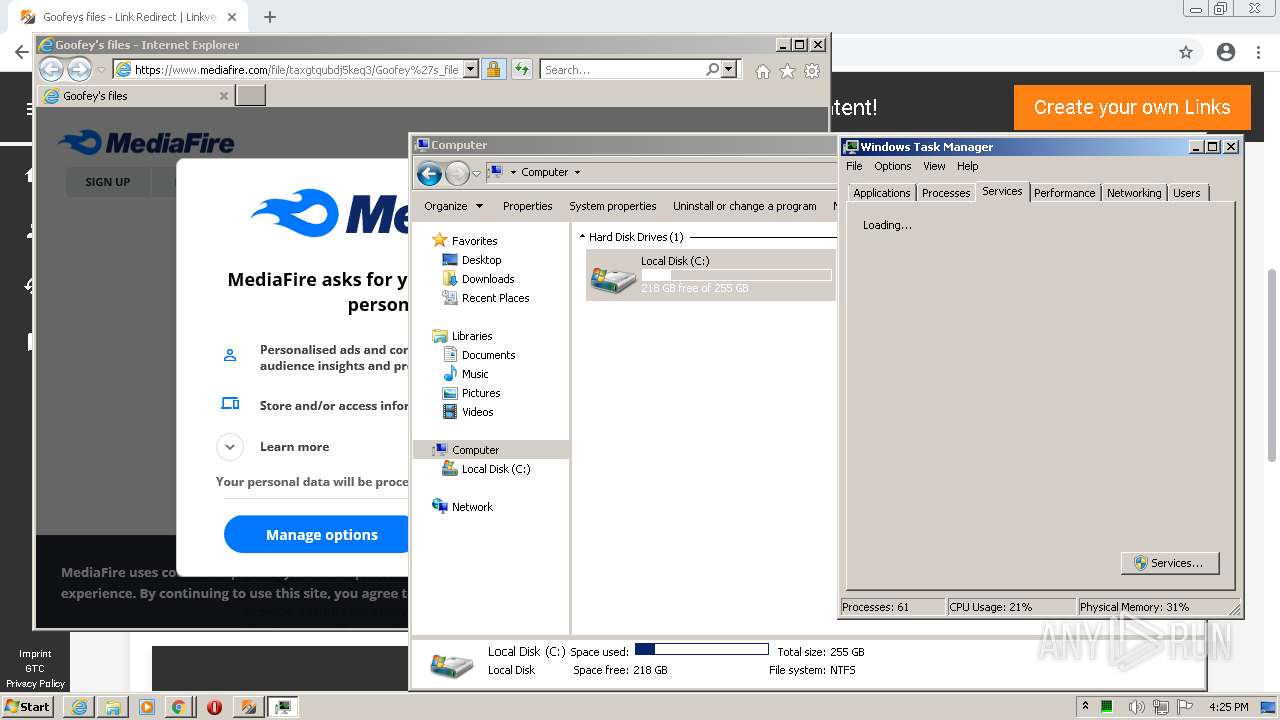Select Task Manager taskbar button
Viewport: 1280px width, 720px height.
(283, 707)
